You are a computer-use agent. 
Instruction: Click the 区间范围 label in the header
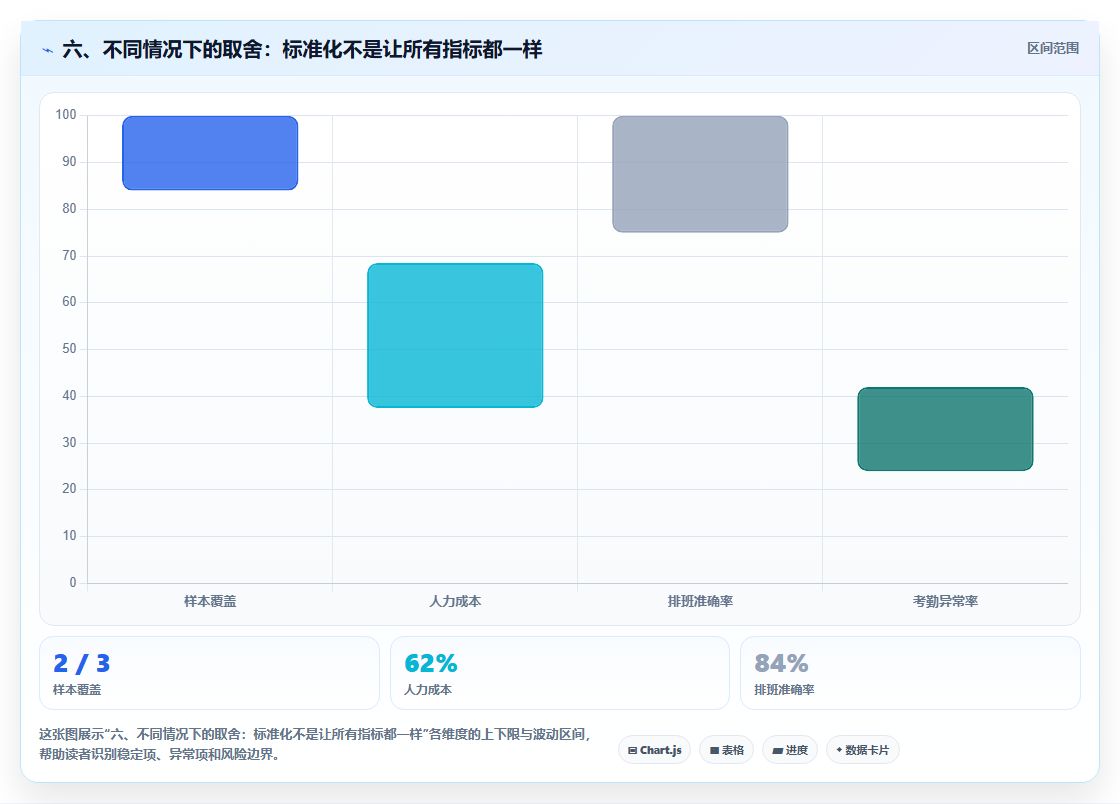tap(1053, 49)
